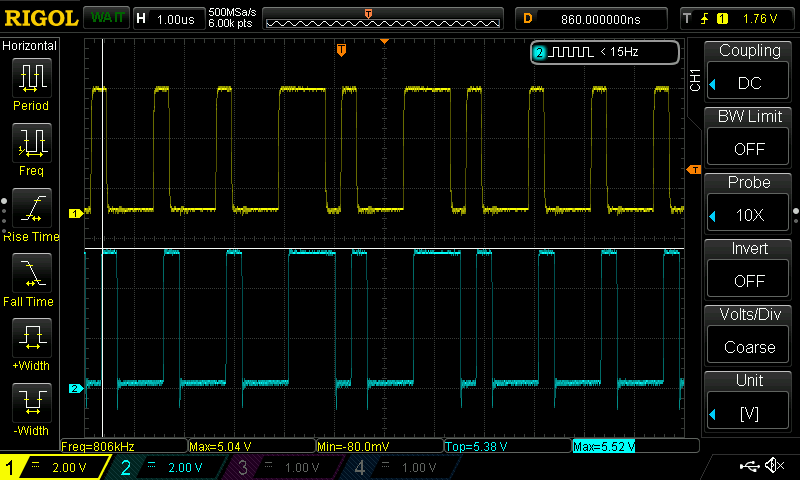
Task: Select the Freq measurement icon
Action: point(31,143)
